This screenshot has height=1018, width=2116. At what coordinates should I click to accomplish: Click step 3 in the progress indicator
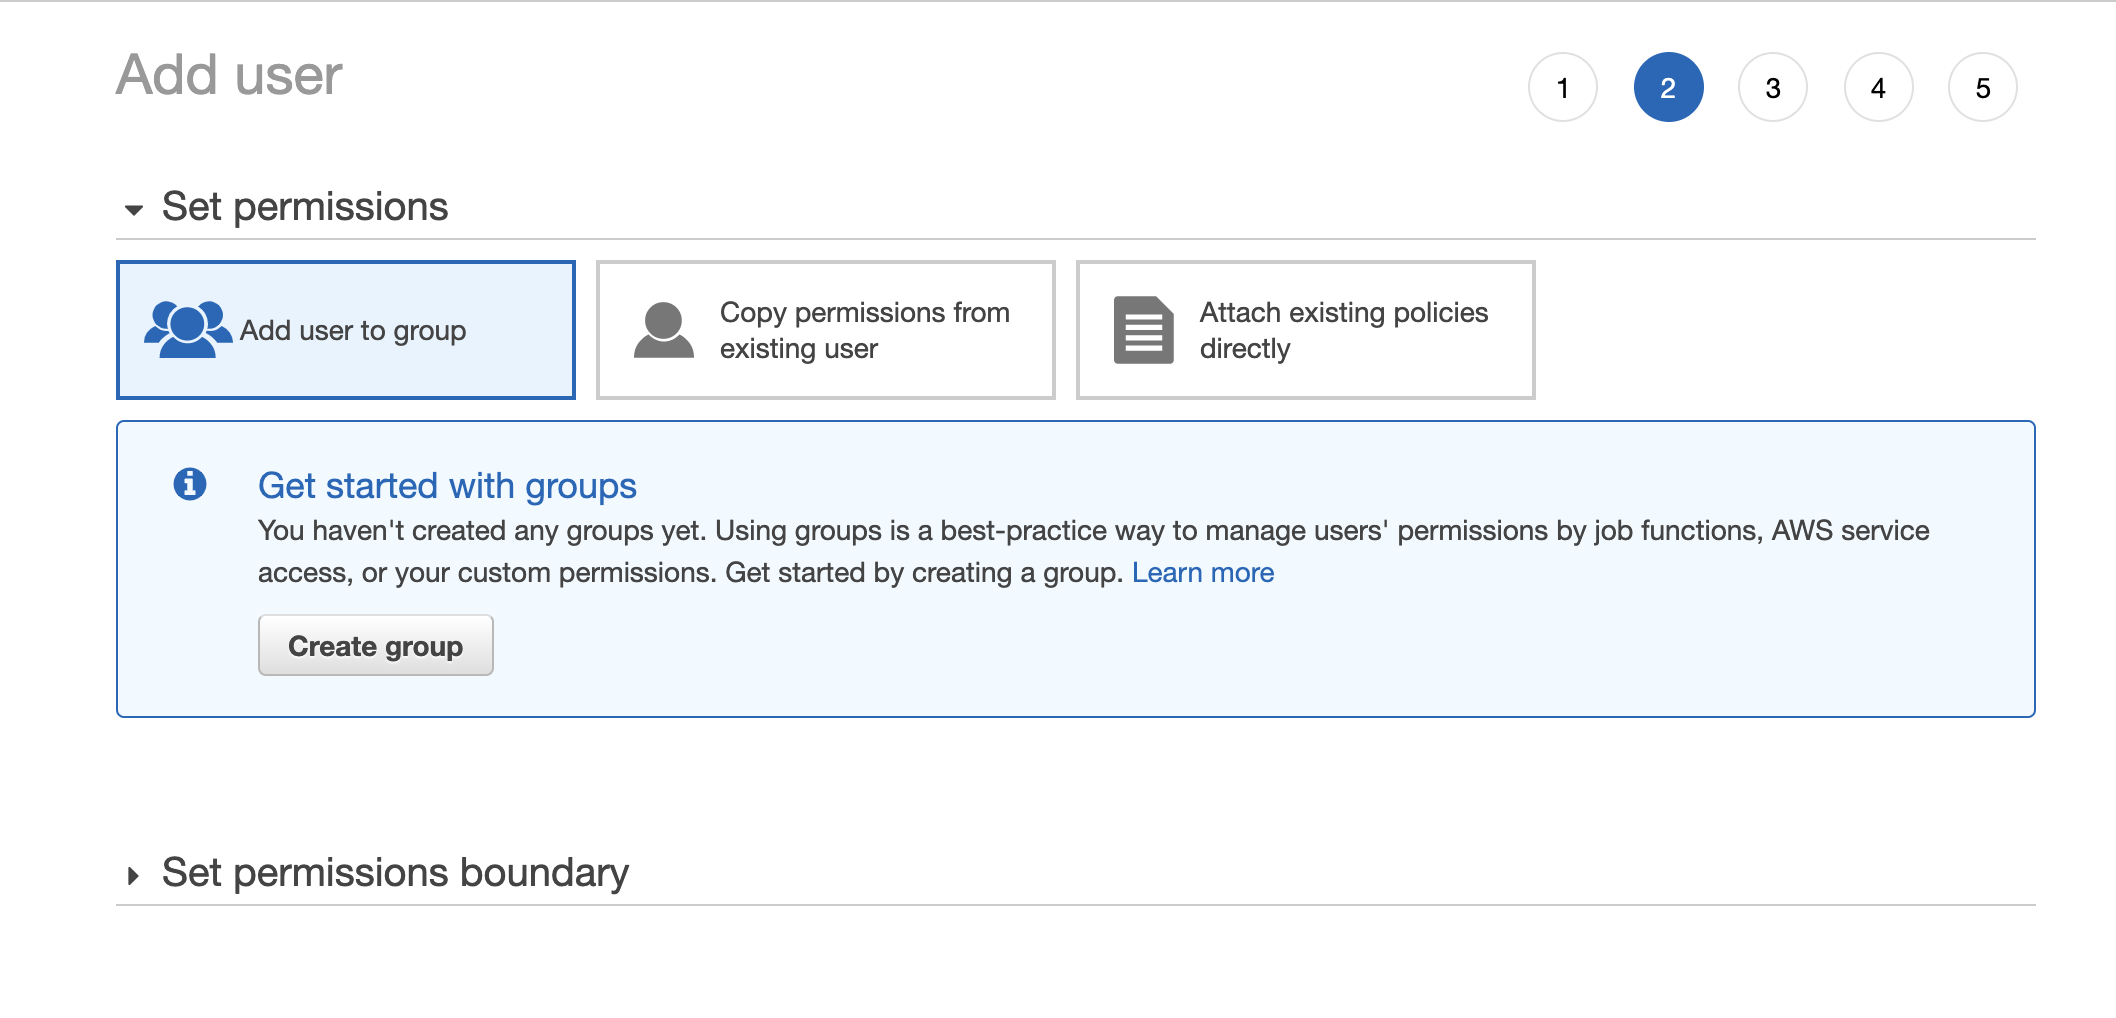(x=1773, y=87)
